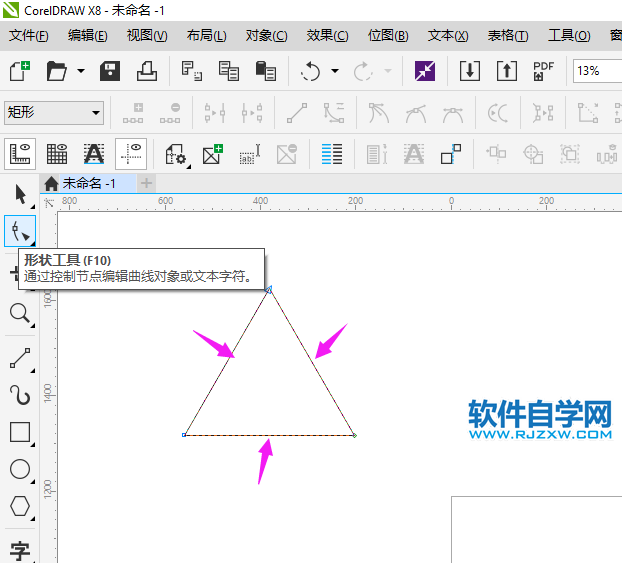Pick the Polygon tool
622x563 pixels.
tap(19, 506)
